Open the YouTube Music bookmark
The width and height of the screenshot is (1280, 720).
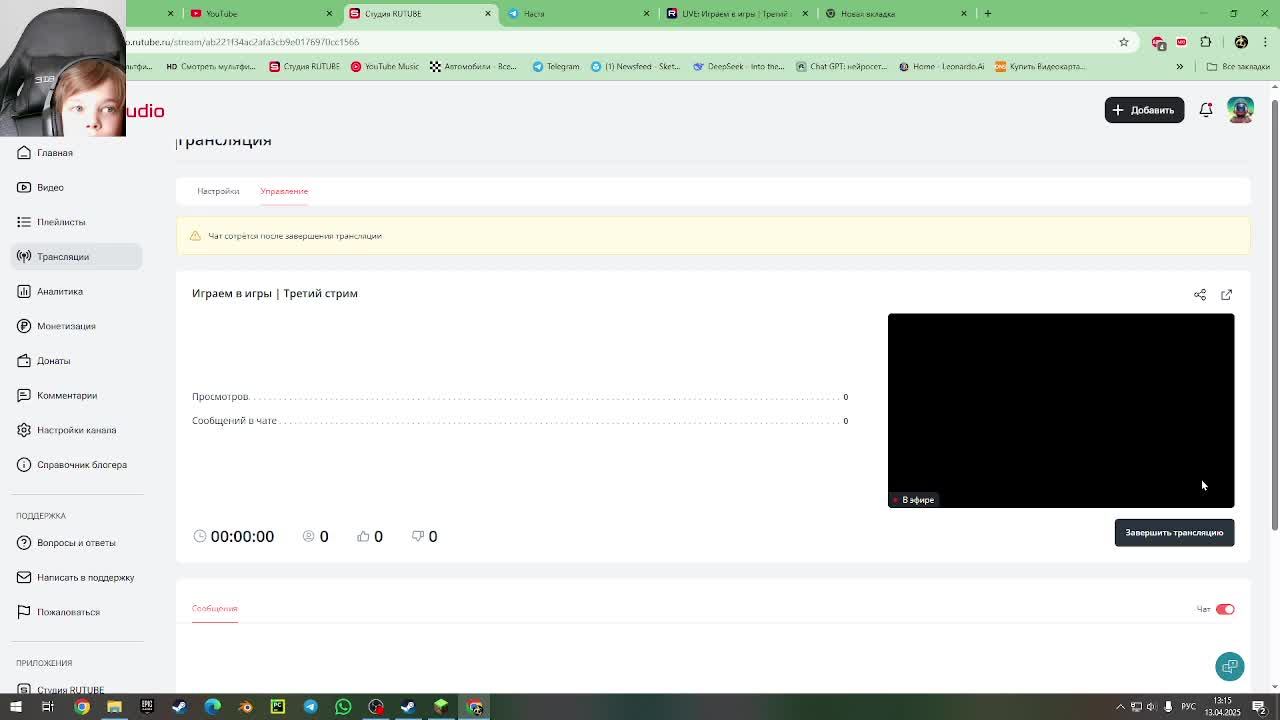tap(384, 67)
